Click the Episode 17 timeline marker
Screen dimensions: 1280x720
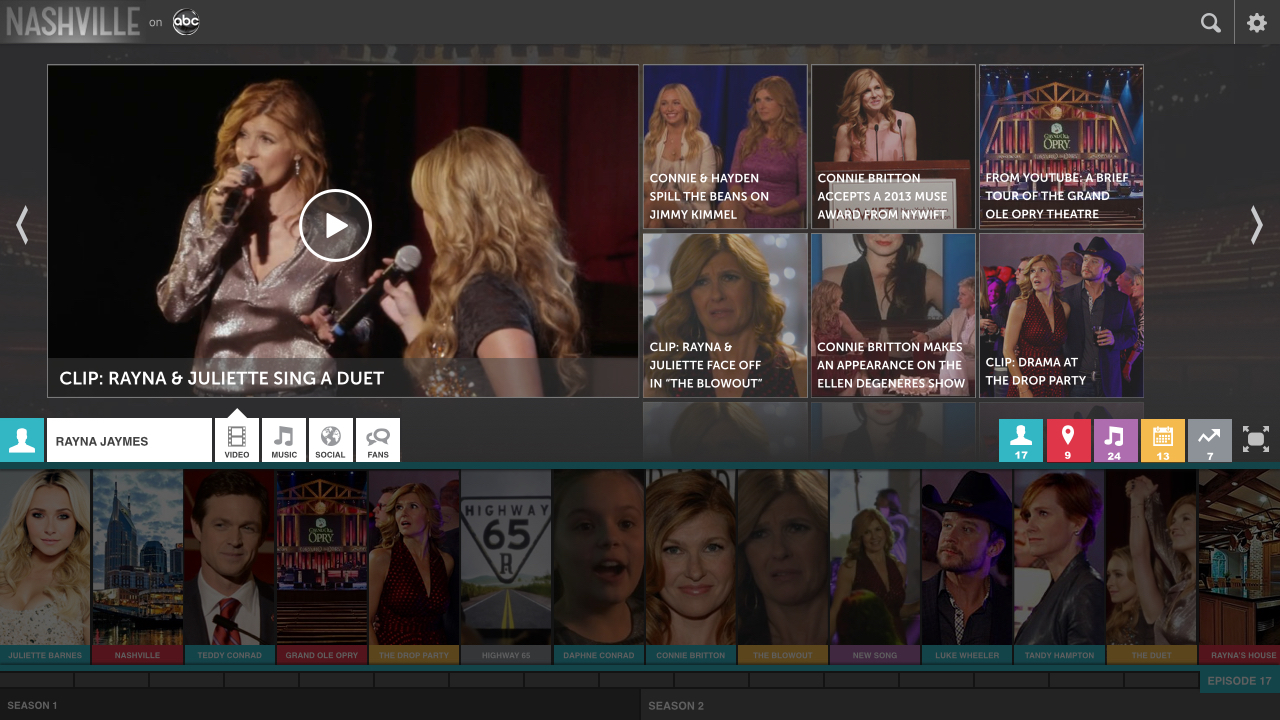pos(1239,681)
